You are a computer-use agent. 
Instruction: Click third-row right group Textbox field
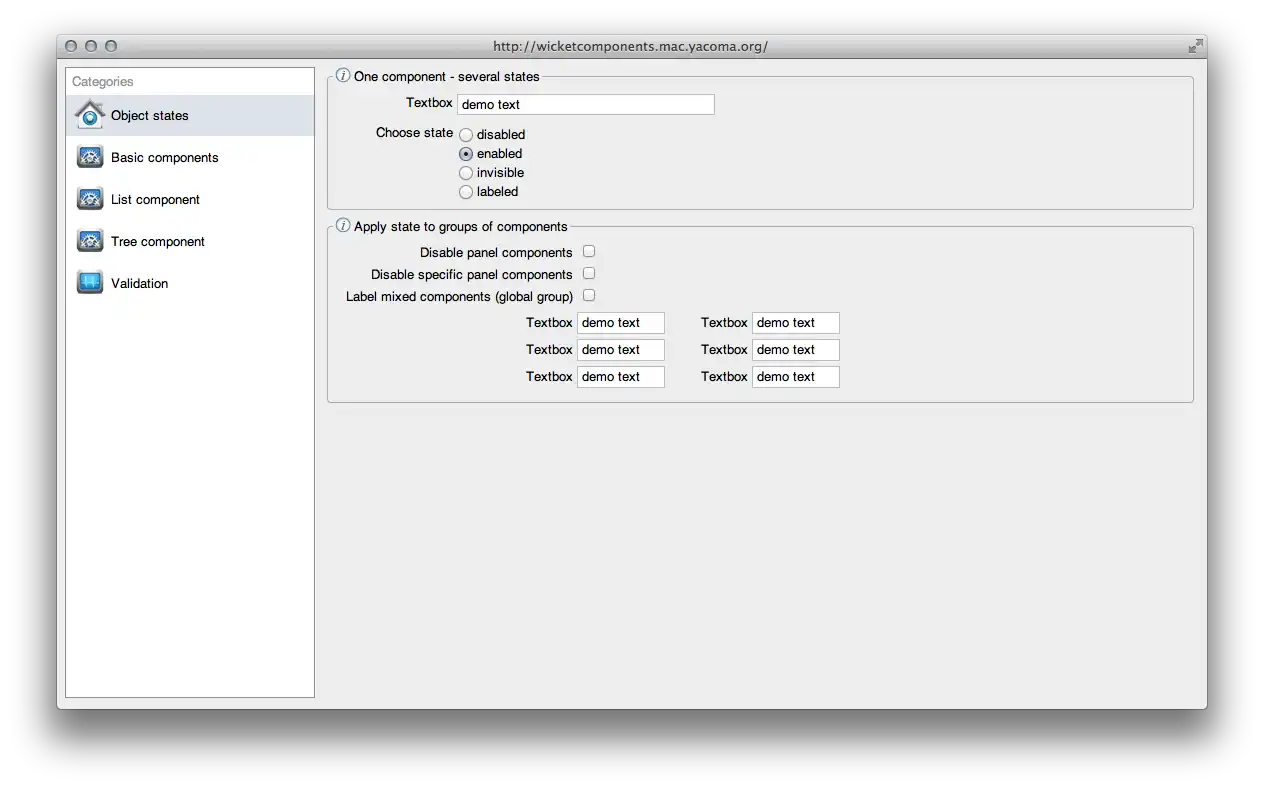point(796,377)
